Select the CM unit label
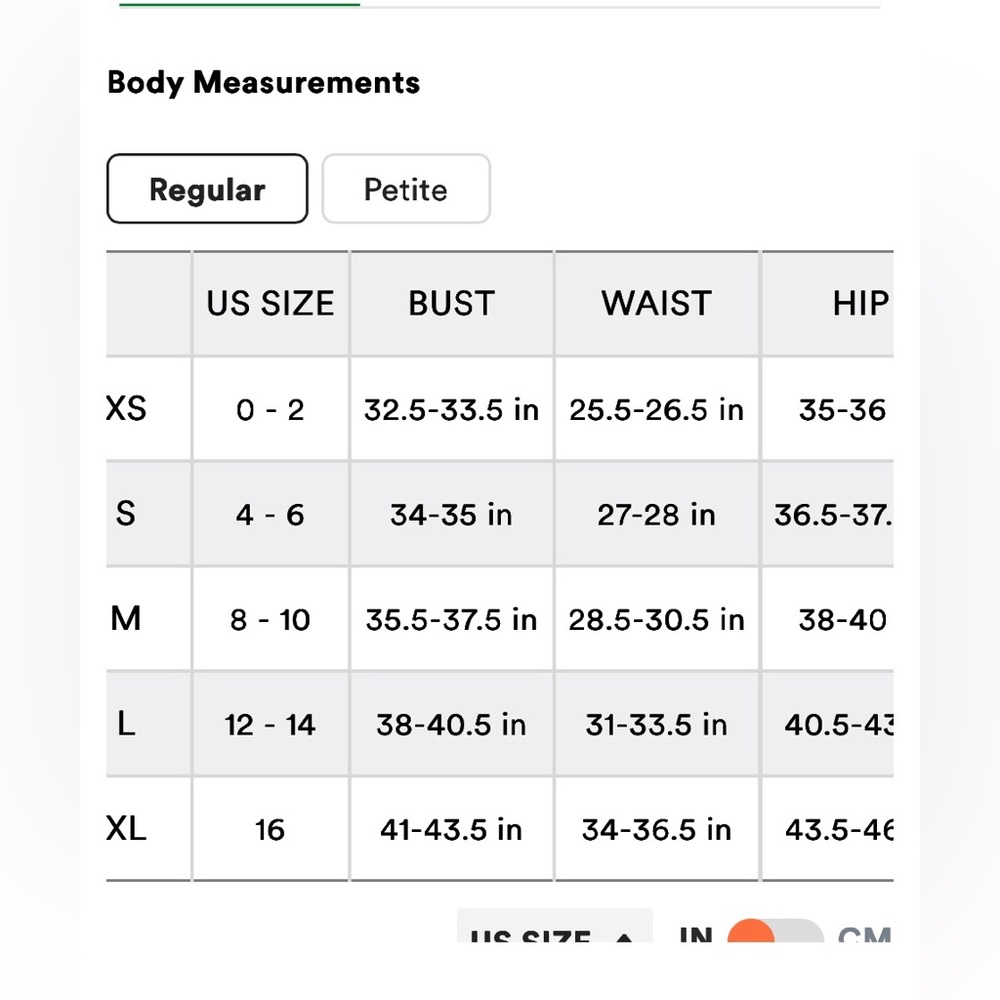1000x1000 pixels. [x=864, y=934]
